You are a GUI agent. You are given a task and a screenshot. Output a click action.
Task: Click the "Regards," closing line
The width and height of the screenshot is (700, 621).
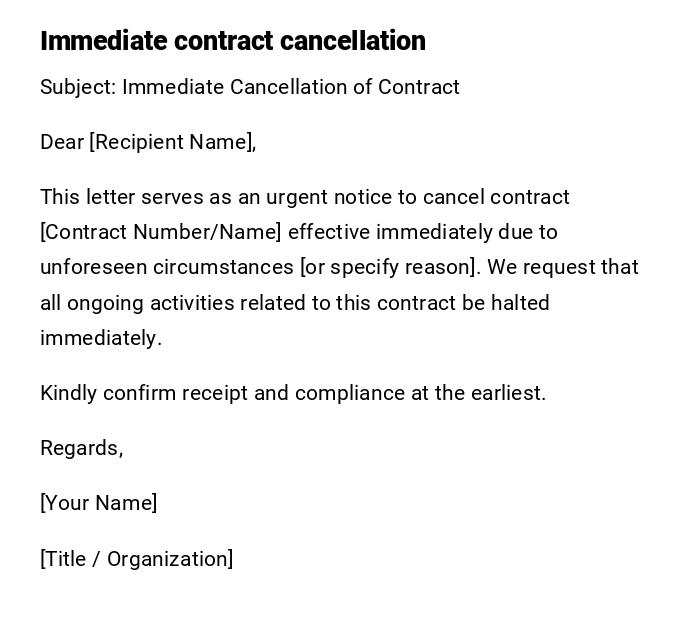point(81,448)
